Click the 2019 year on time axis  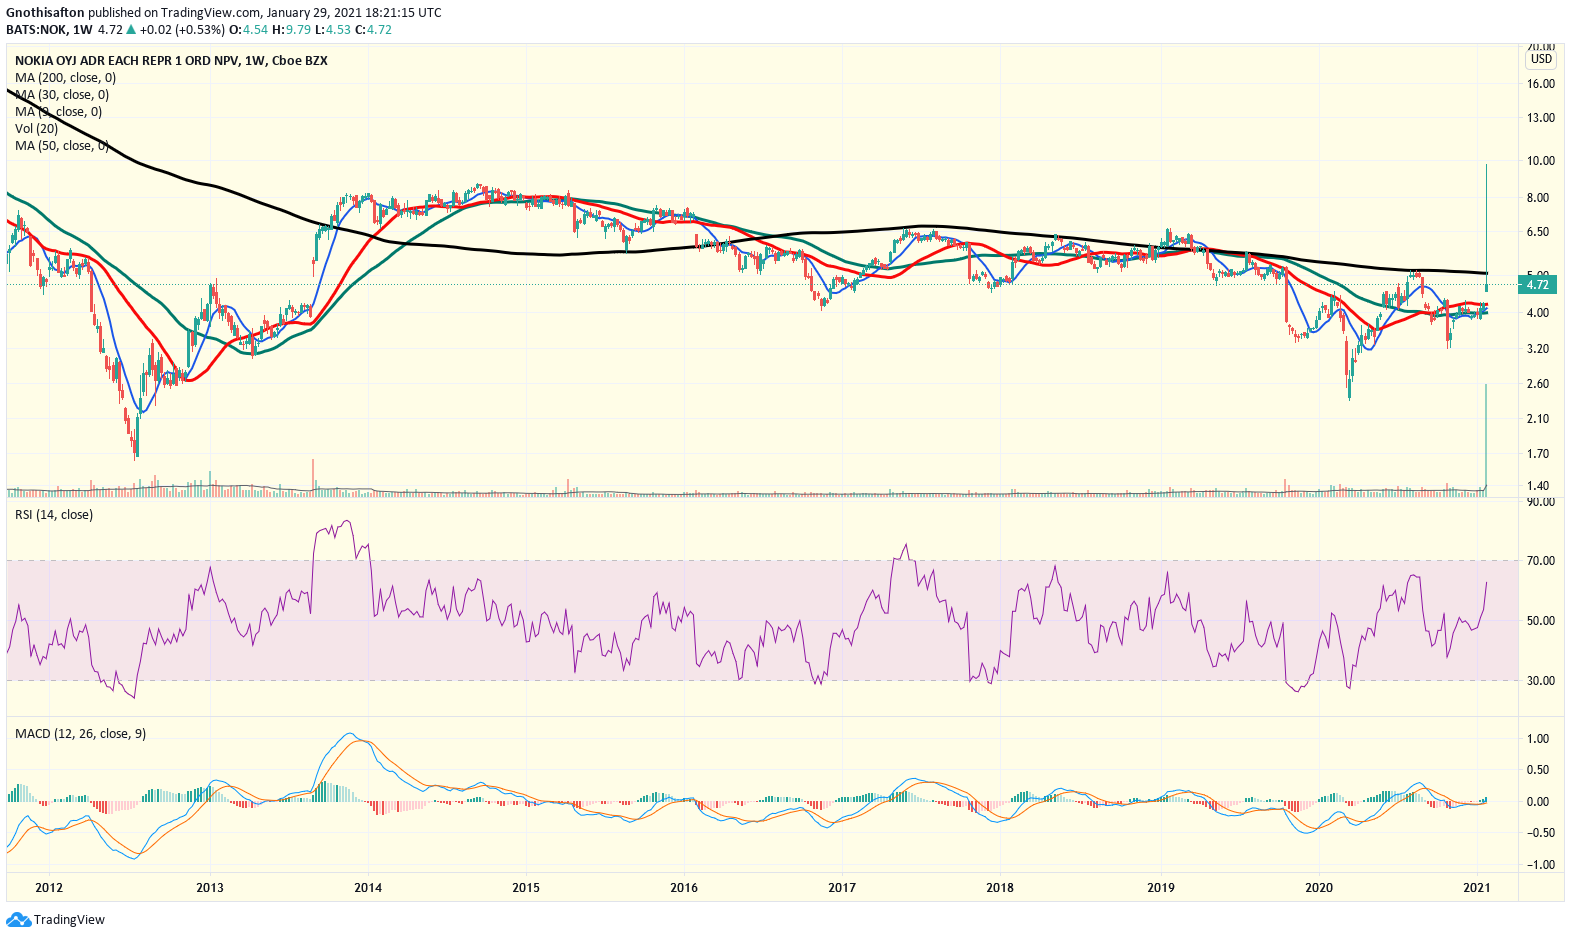coord(1161,888)
